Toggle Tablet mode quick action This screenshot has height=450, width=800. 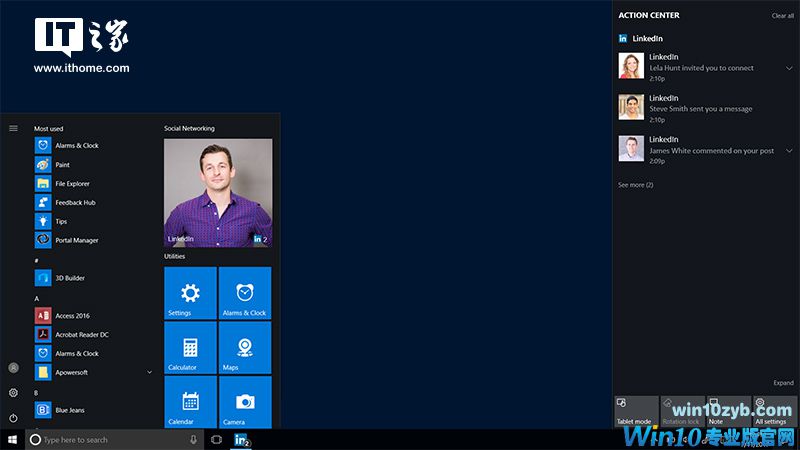[x=634, y=412]
